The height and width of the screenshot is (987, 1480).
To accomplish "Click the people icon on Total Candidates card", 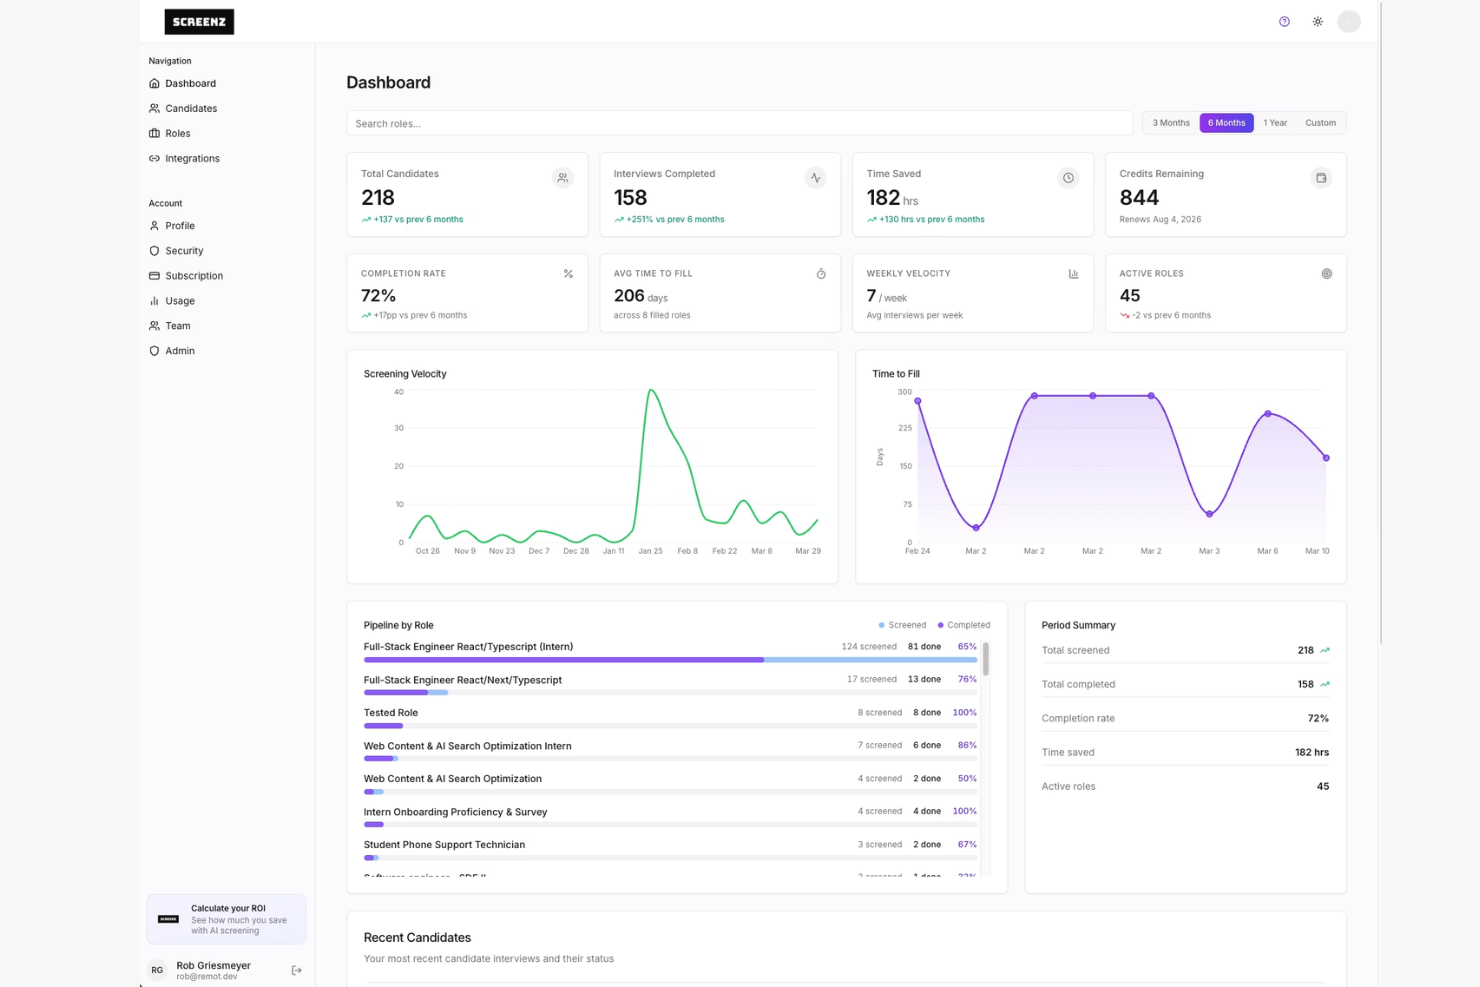I will (563, 178).
